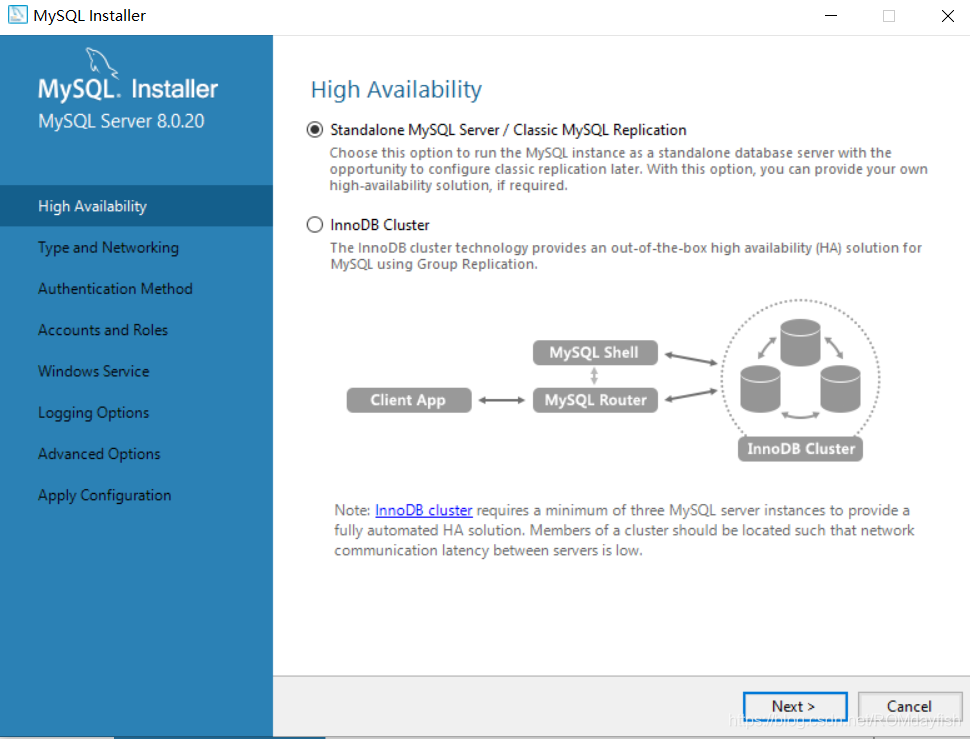
Task: Close the MySQL Installer window
Action: pos(947,15)
